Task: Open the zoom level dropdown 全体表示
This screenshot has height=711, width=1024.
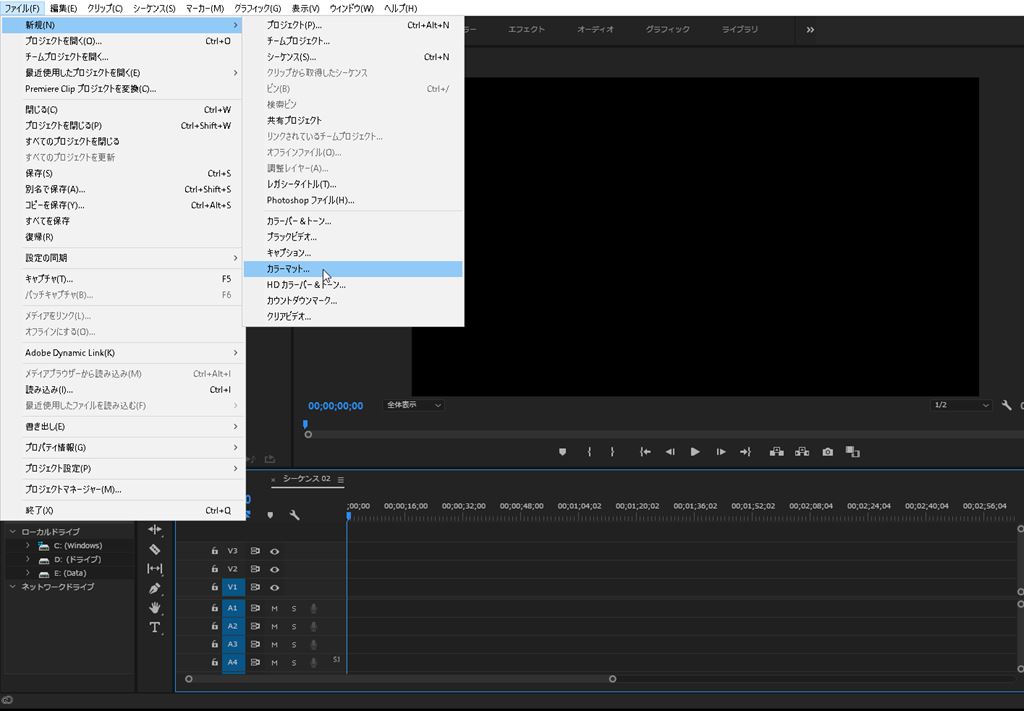Action: [x=413, y=405]
